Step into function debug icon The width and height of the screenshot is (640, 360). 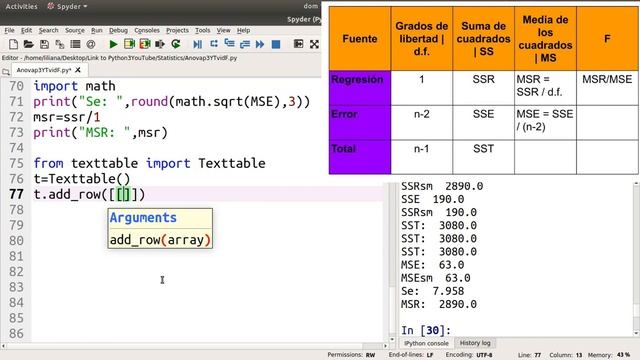point(229,44)
